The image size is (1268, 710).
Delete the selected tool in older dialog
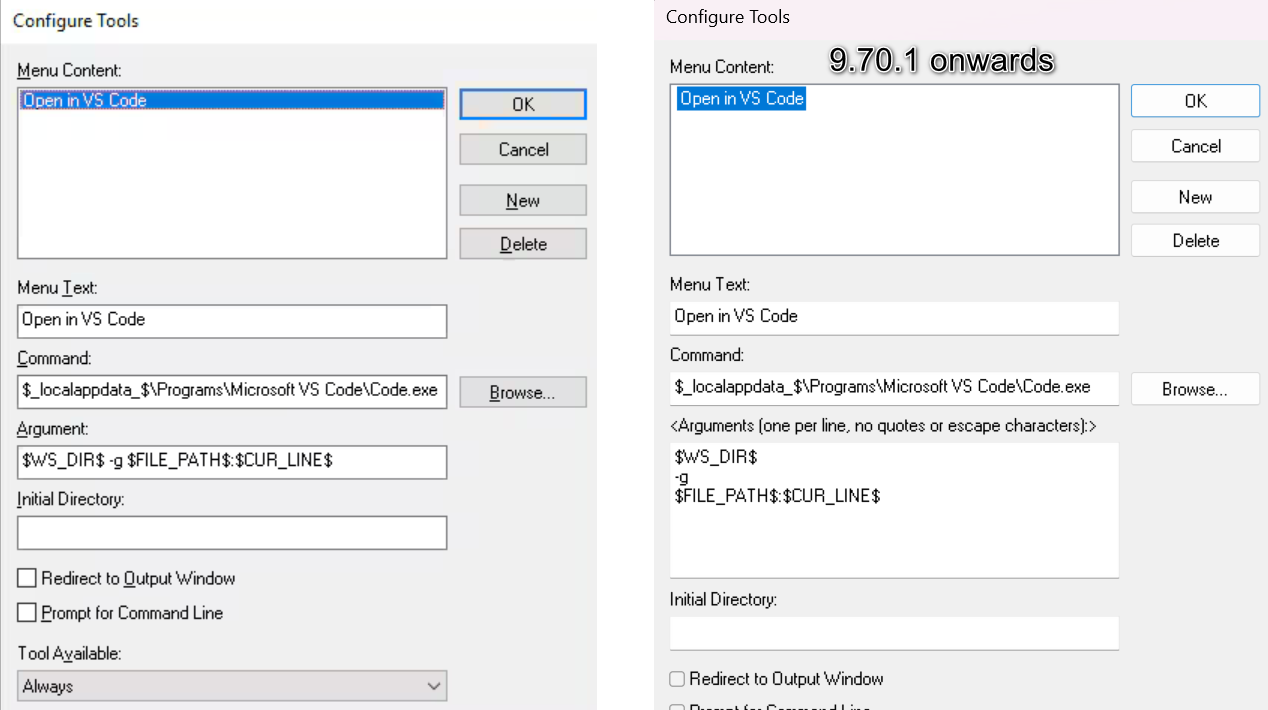pyautogui.click(x=523, y=244)
